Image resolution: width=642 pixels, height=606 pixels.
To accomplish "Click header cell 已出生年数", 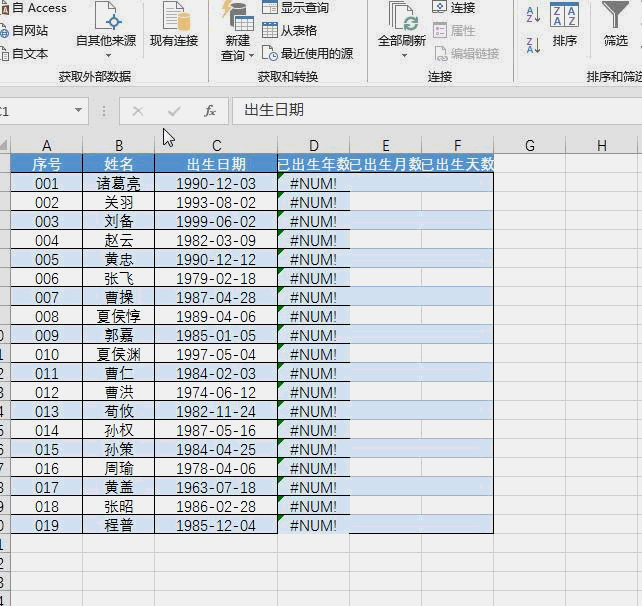I will click(314, 164).
